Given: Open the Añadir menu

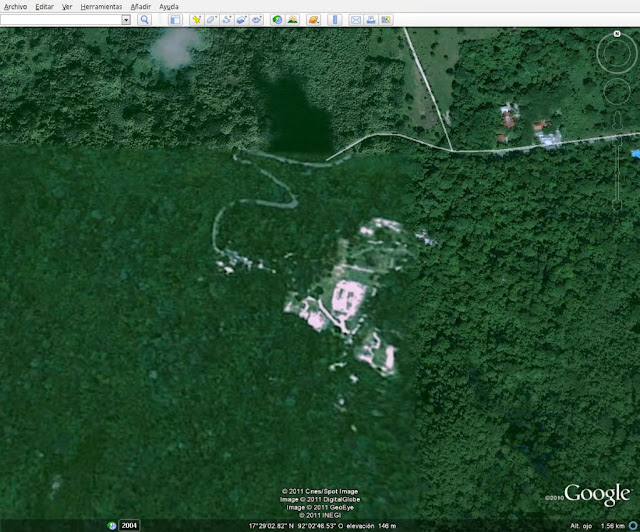Looking at the screenshot, I should [x=141, y=7].
